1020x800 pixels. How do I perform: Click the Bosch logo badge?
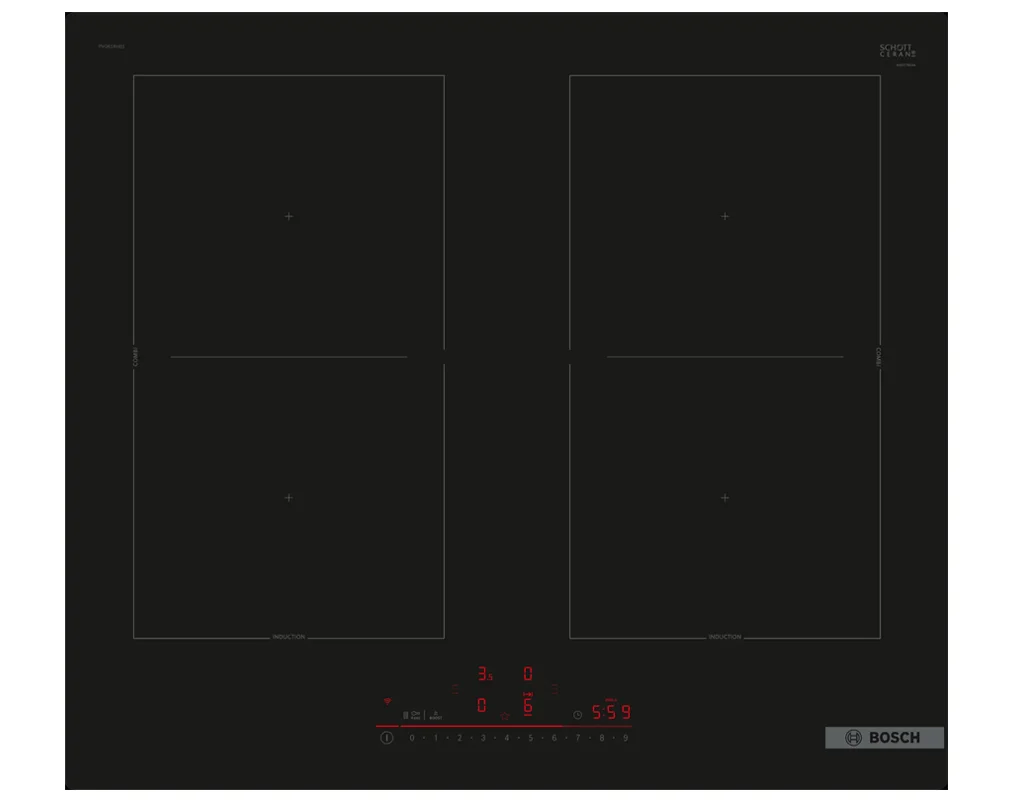point(884,738)
